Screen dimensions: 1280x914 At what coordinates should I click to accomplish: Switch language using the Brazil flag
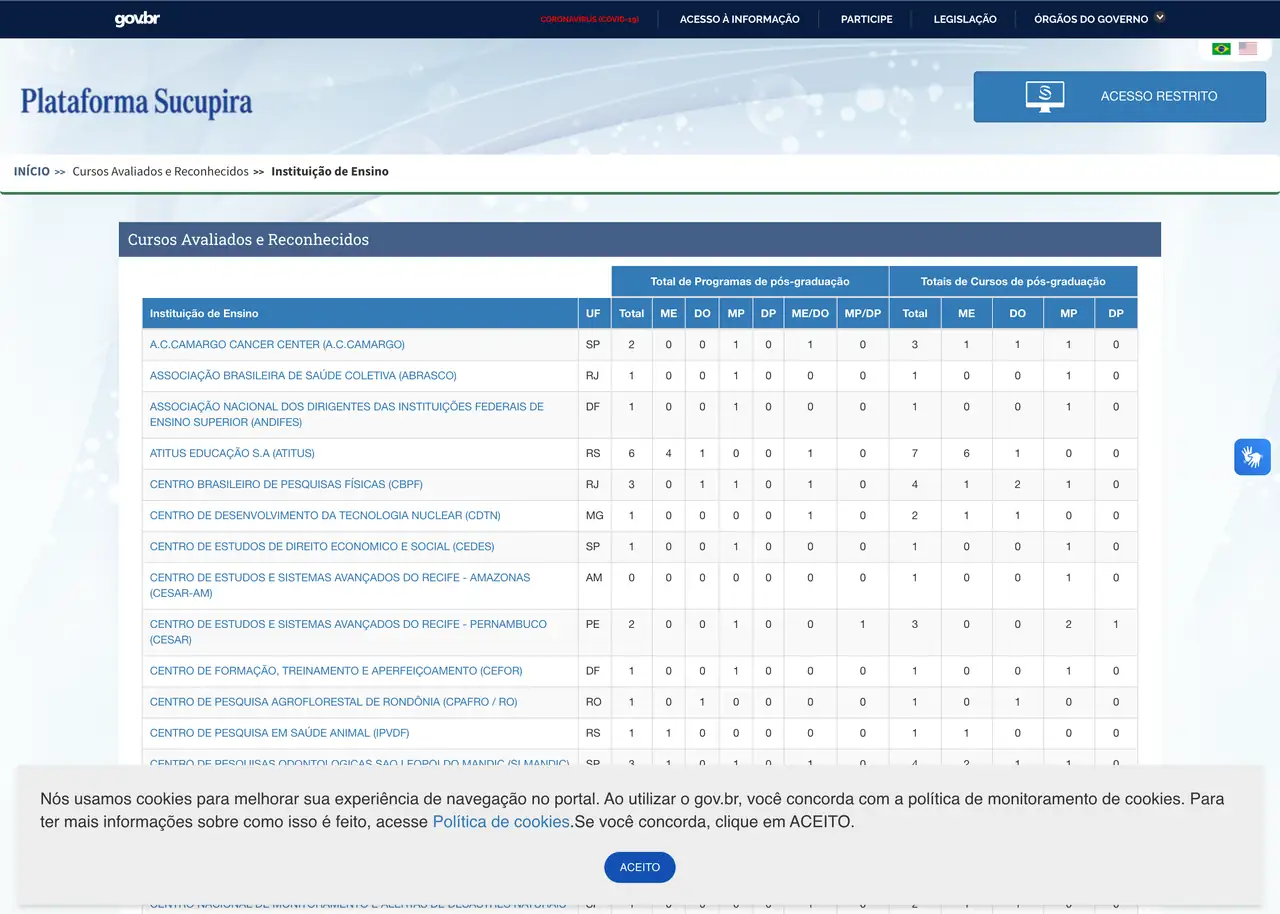1221,48
